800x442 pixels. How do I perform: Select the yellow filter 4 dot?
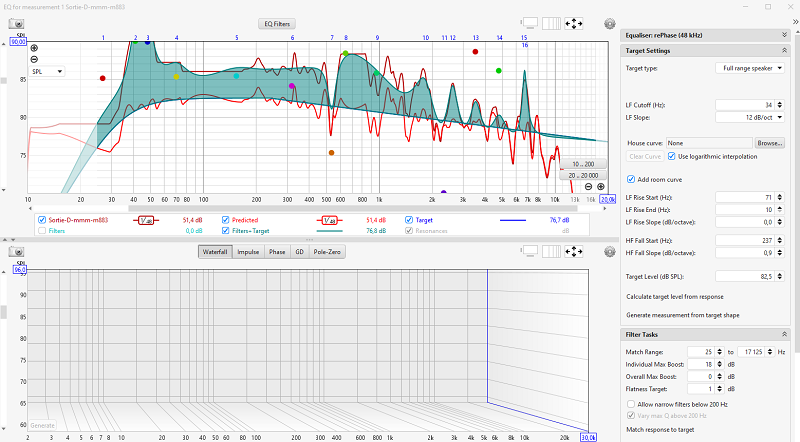[x=176, y=77]
